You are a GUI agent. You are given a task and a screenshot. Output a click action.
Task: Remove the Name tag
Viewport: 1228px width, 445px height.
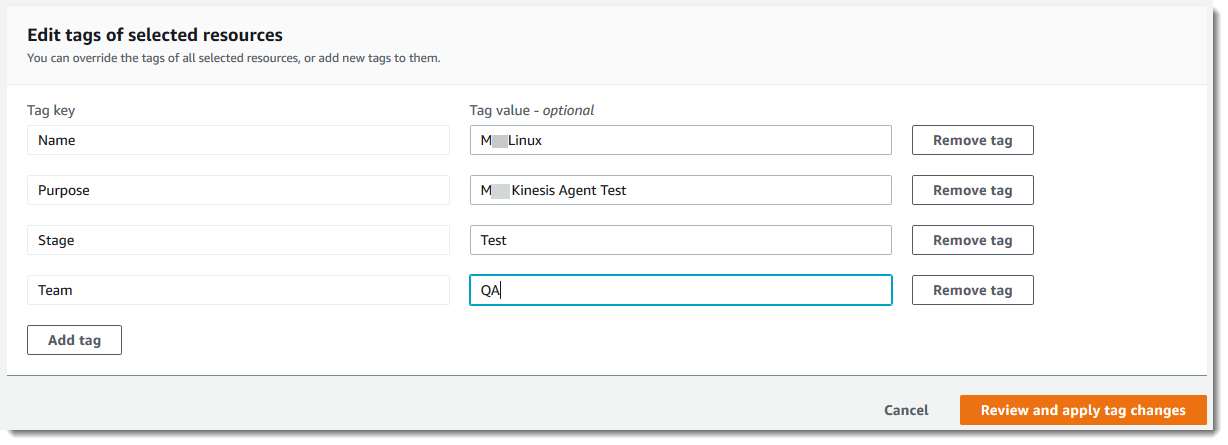coord(972,140)
